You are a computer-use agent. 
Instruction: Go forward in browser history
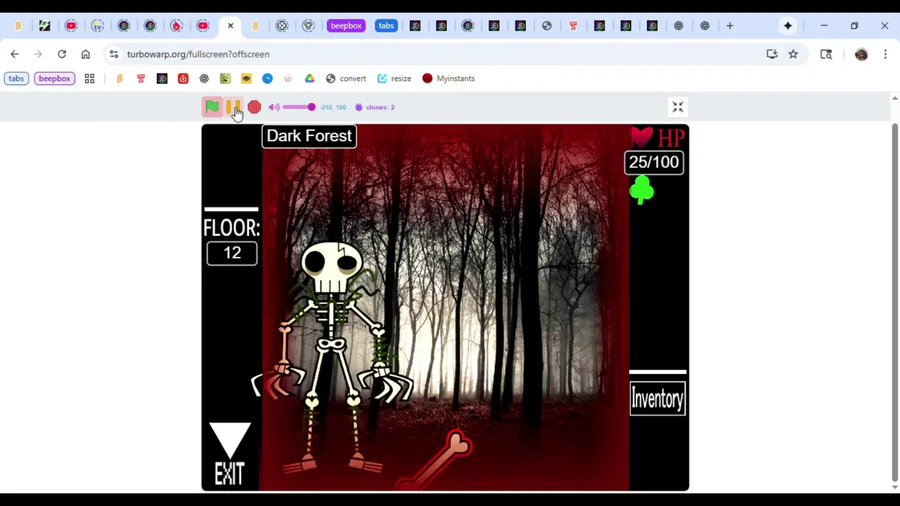(x=38, y=54)
